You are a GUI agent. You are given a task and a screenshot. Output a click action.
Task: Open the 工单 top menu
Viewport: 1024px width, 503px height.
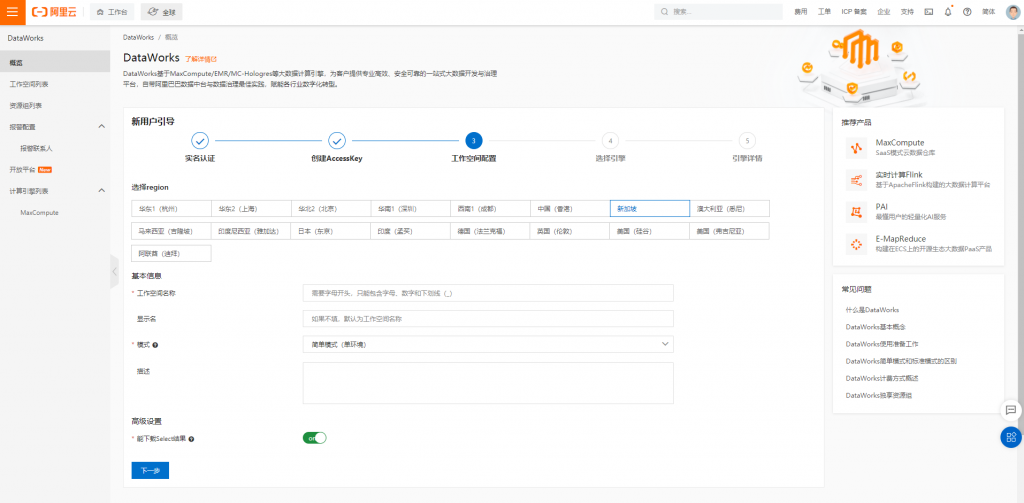coord(824,12)
